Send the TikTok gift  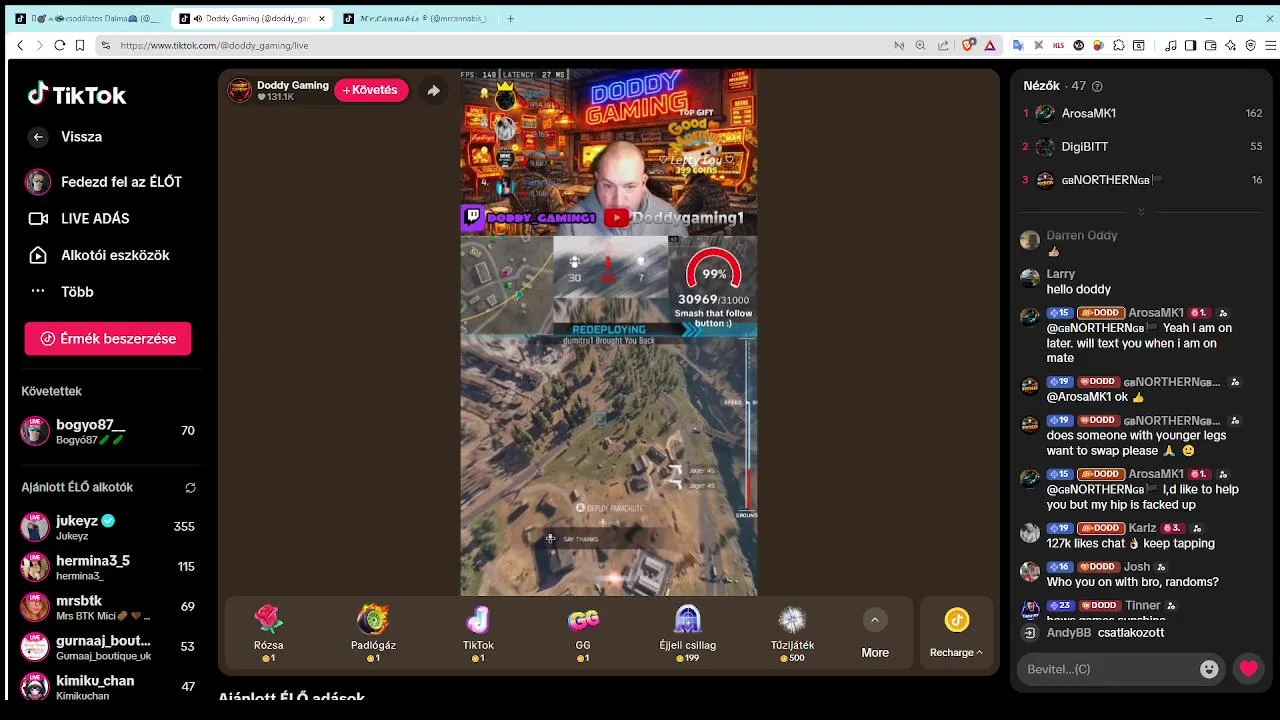coord(478,633)
